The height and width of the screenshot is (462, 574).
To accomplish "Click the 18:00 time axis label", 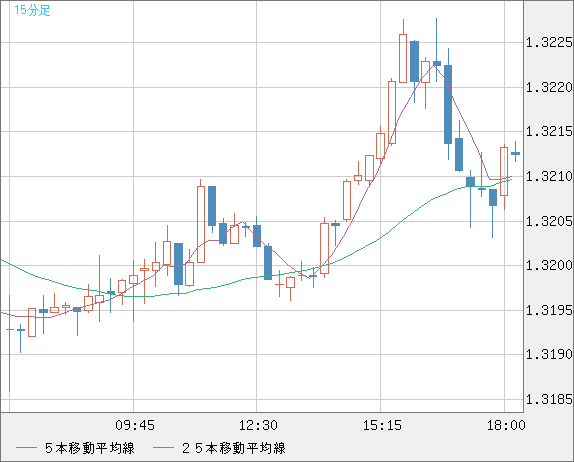I will (506, 425).
